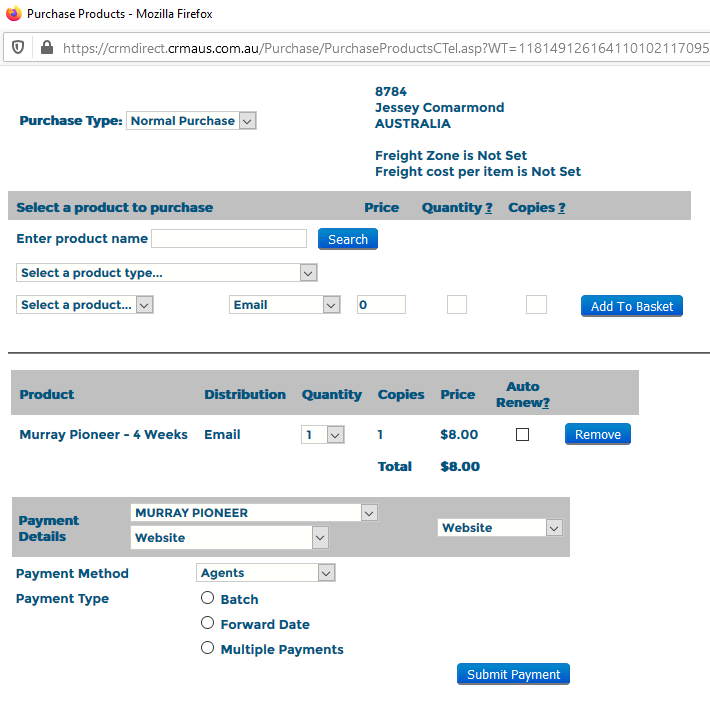Click the 'Murray Pioneer - 4 Weeks' product text
Image resolution: width=710 pixels, height=708 pixels.
[x=103, y=435]
